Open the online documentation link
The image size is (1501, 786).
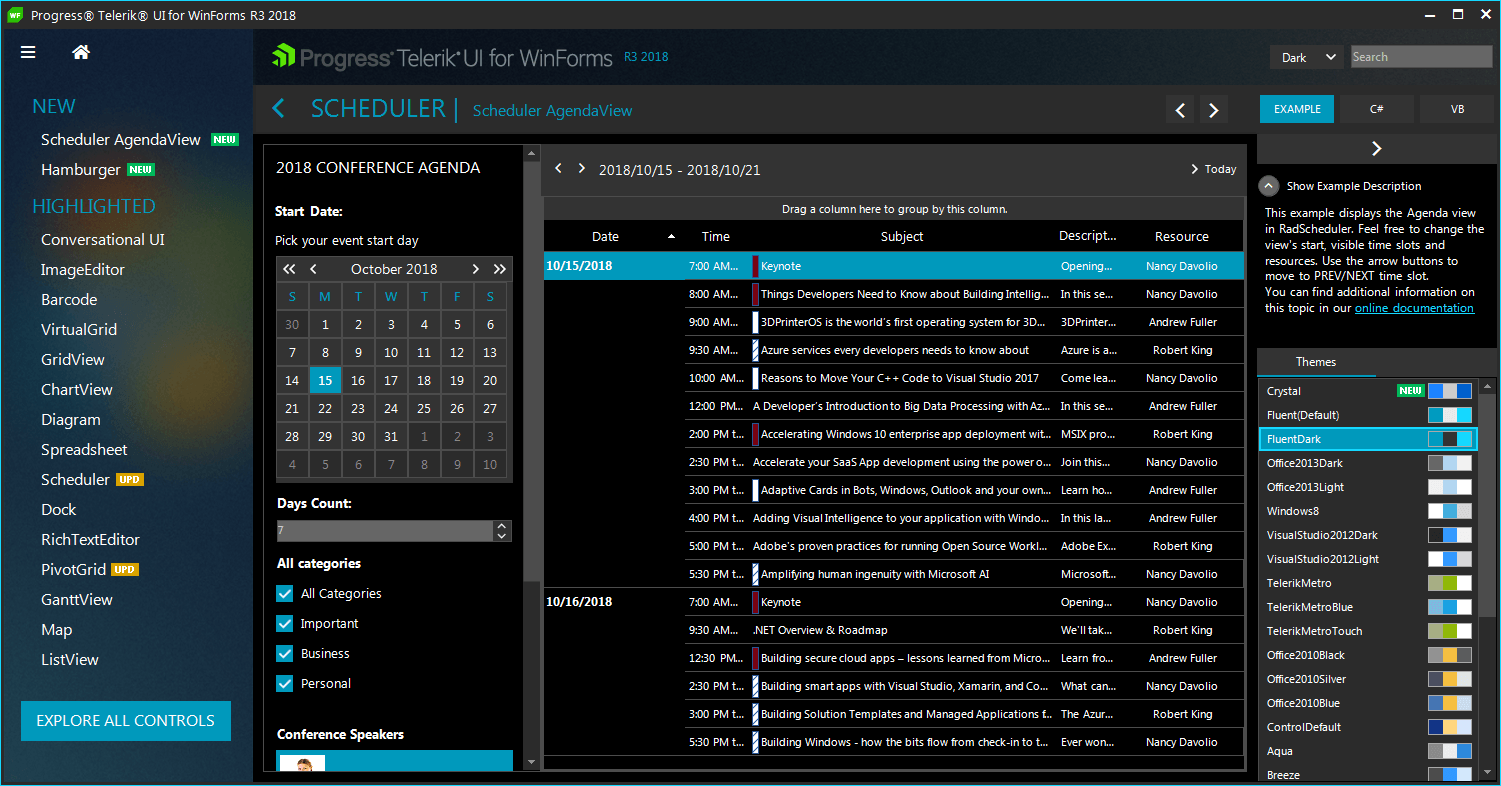coord(1414,308)
